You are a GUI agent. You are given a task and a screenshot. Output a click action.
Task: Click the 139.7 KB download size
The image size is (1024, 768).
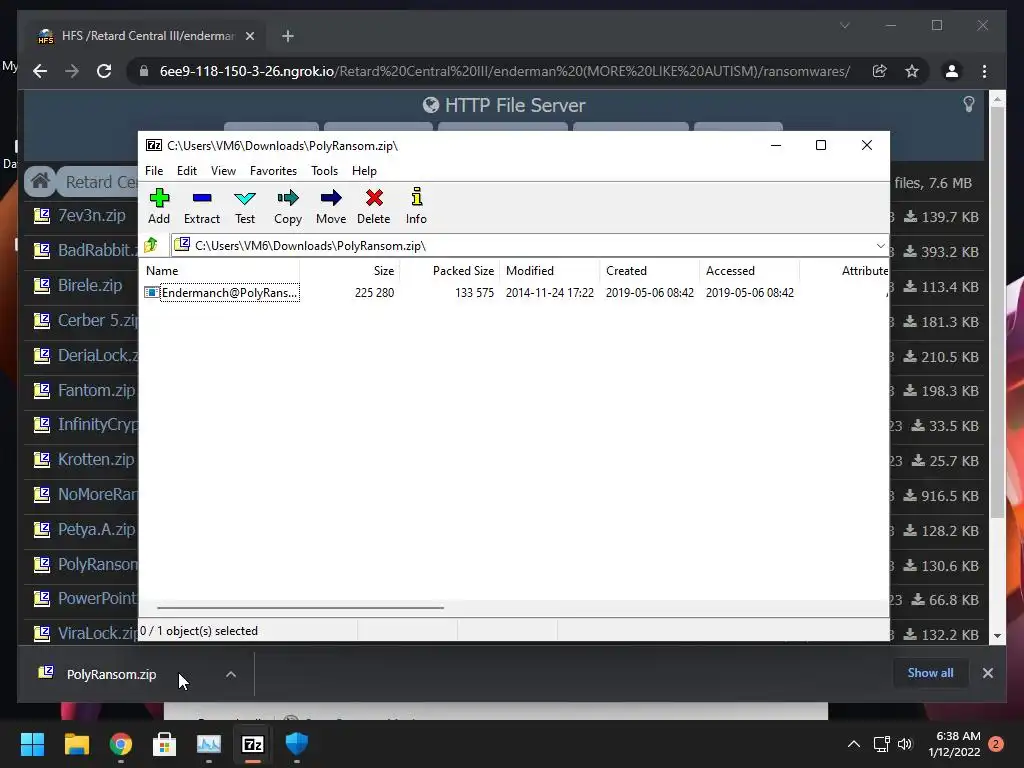tap(941, 217)
